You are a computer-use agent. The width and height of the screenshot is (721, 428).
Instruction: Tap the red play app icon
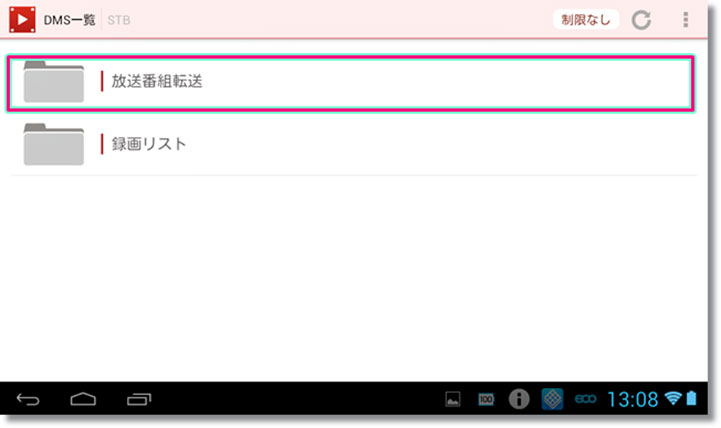[22, 19]
